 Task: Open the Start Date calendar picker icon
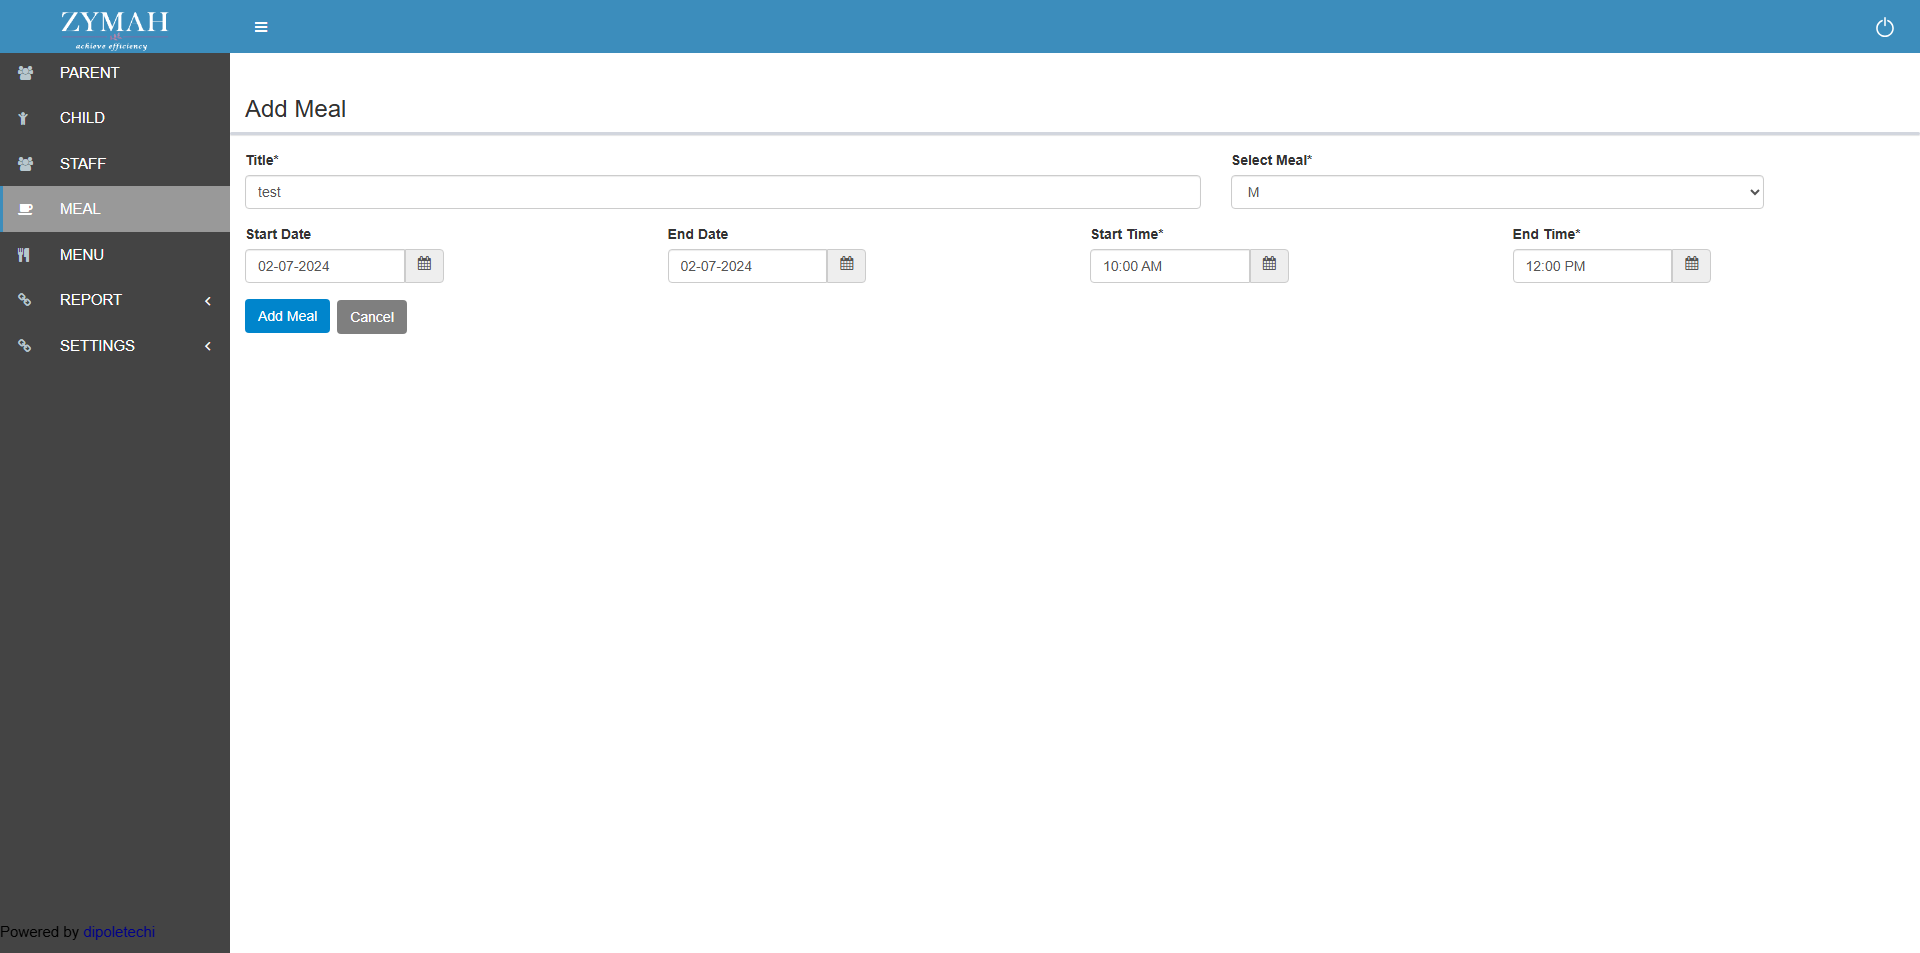(424, 265)
